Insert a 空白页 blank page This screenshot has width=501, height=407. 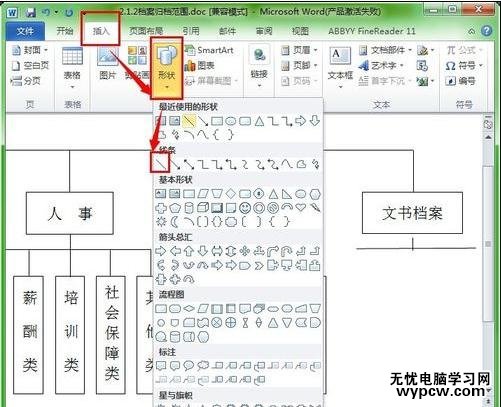pos(30,66)
